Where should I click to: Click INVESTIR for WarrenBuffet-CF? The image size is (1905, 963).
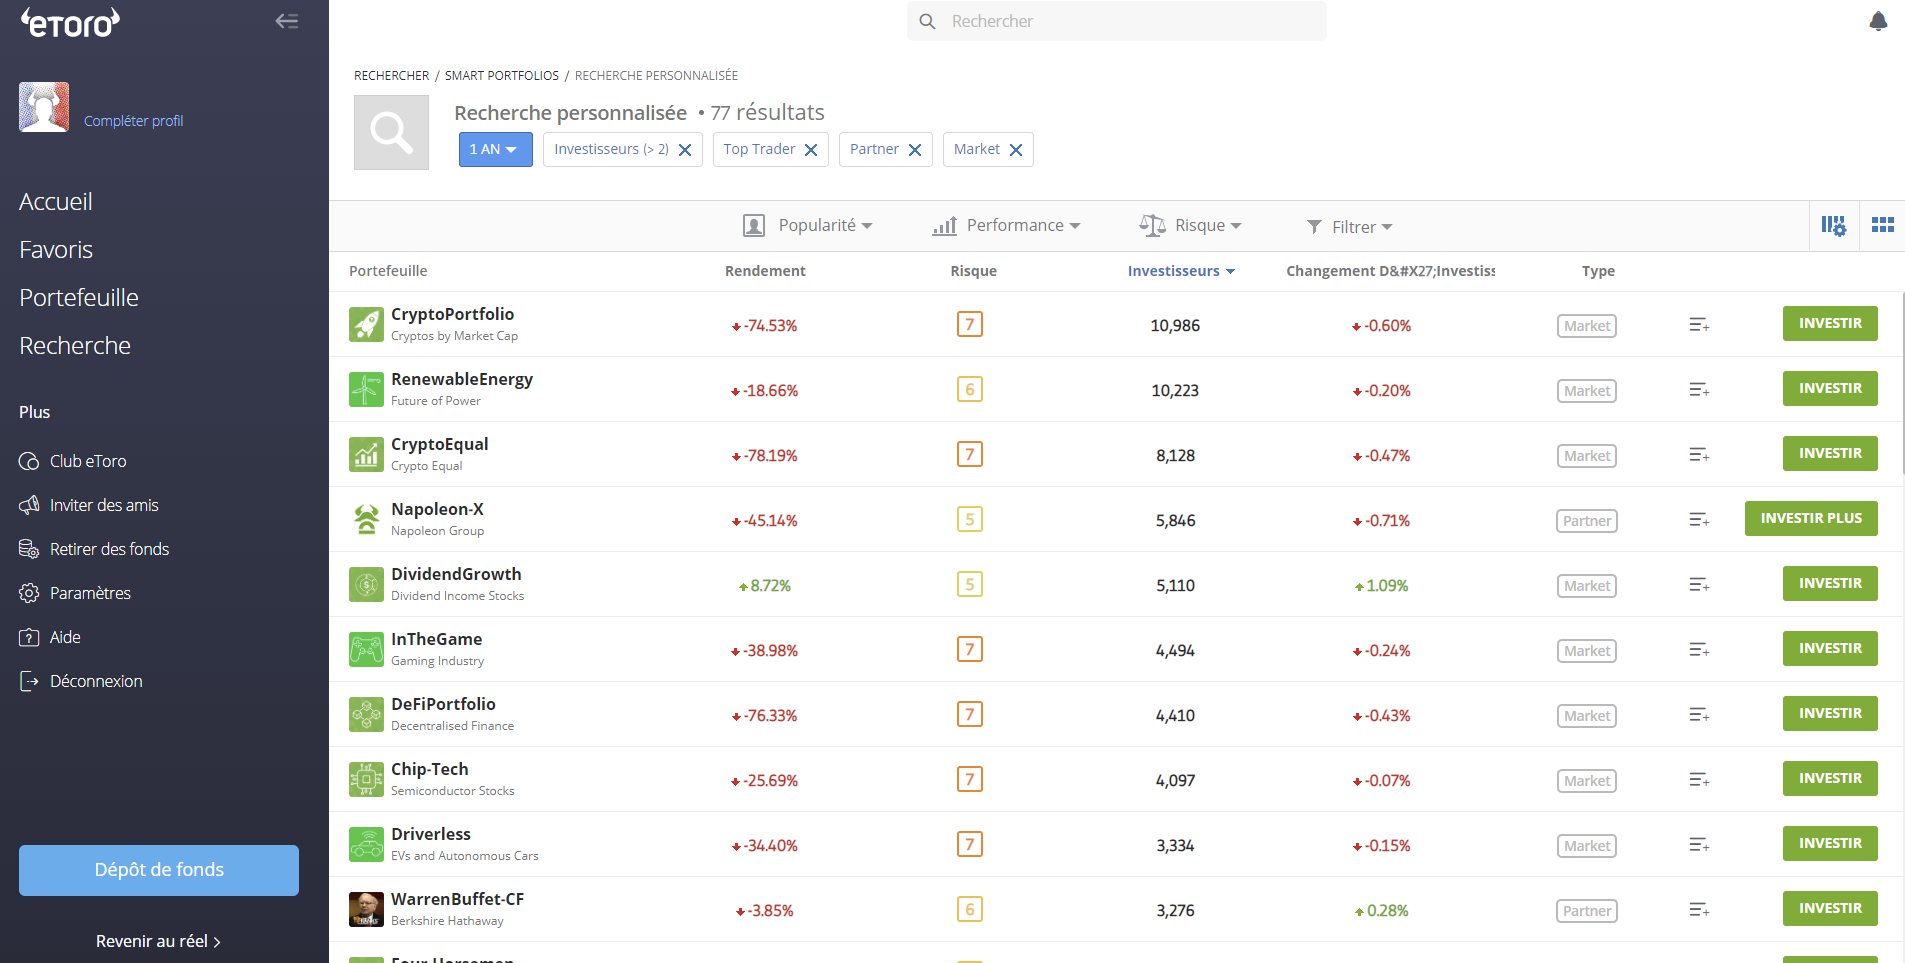[x=1830, y=909]
